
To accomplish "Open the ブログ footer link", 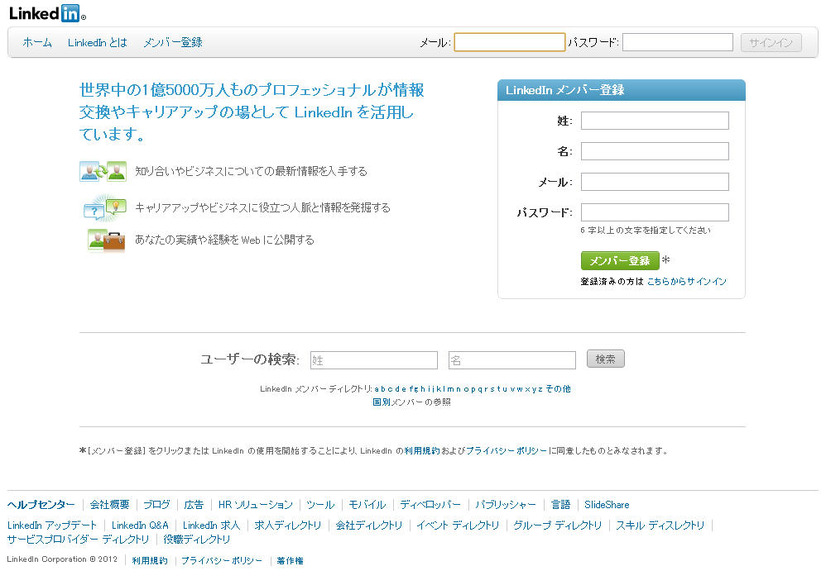I will (157, 505).
